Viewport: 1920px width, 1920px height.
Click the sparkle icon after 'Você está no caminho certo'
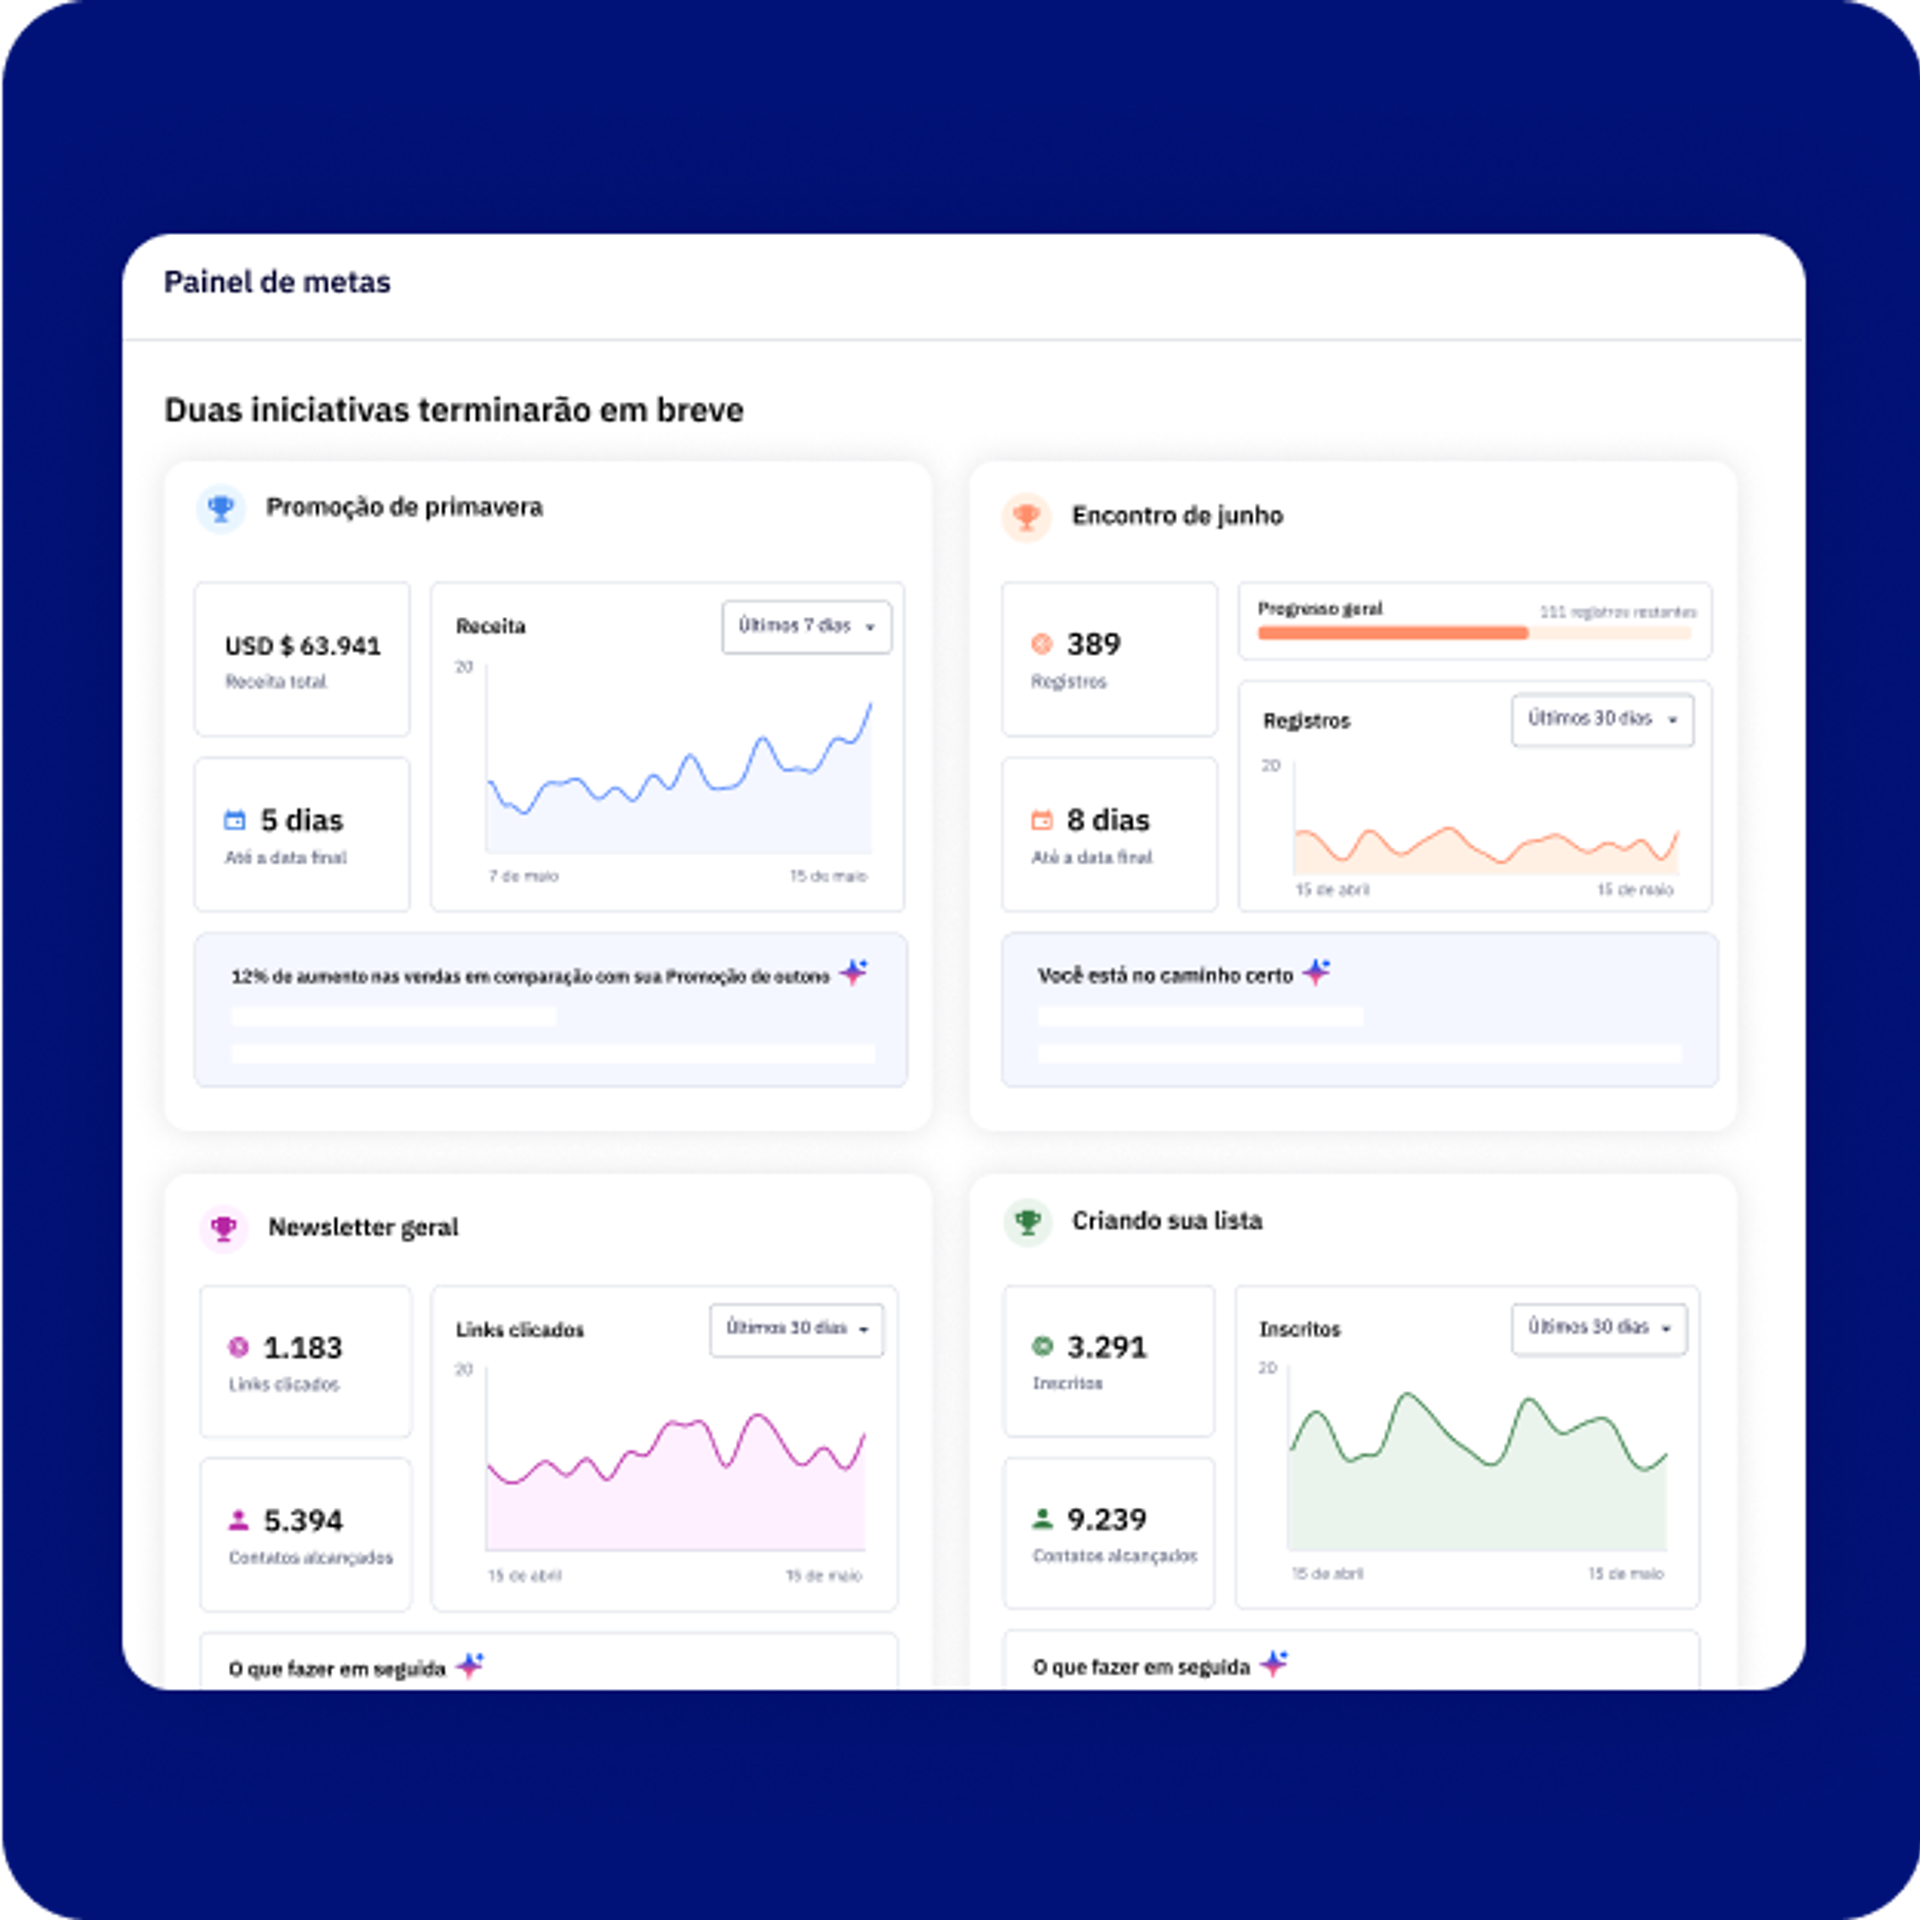coord(1317,972)
